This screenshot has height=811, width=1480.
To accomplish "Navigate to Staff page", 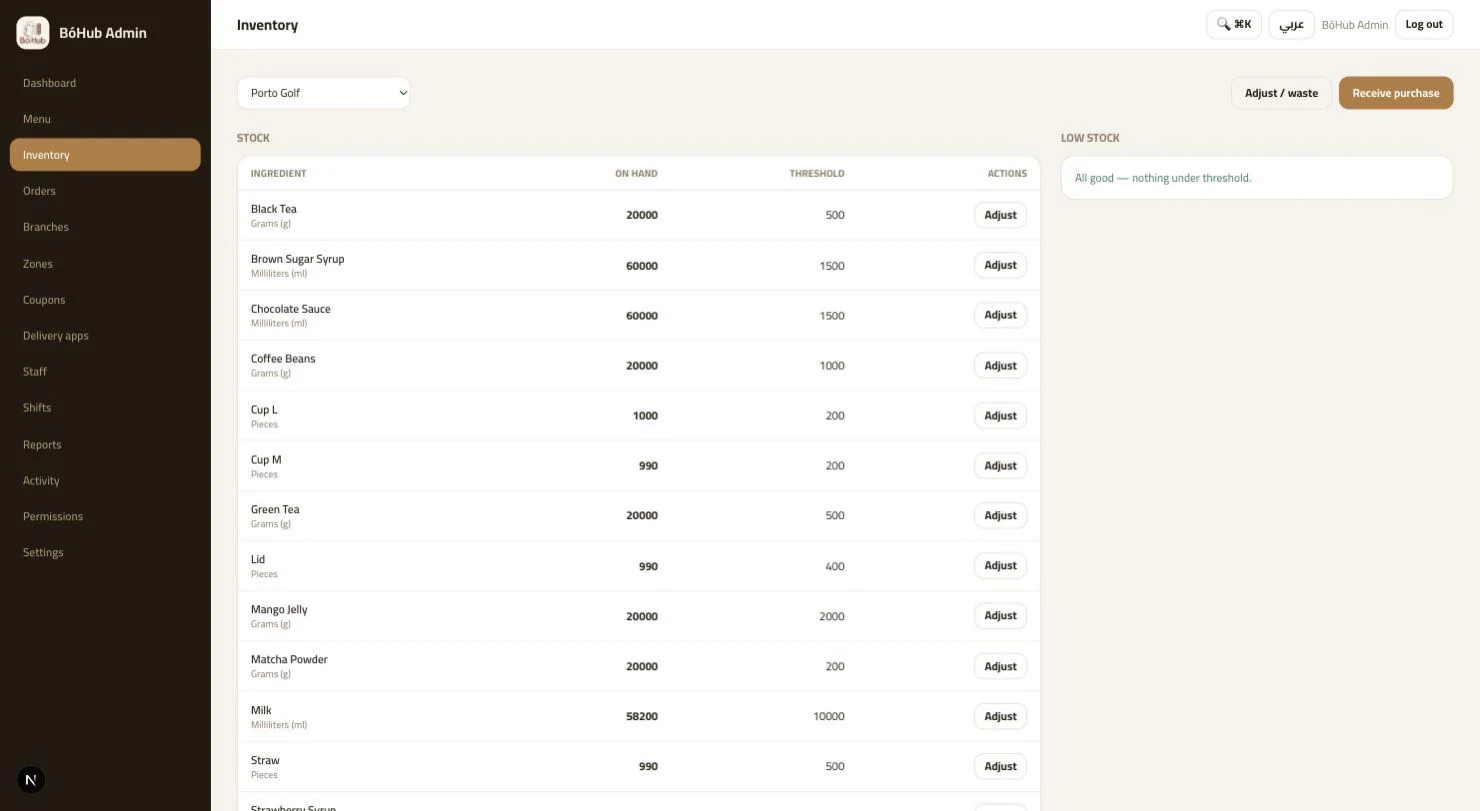I will pos(105,372).
